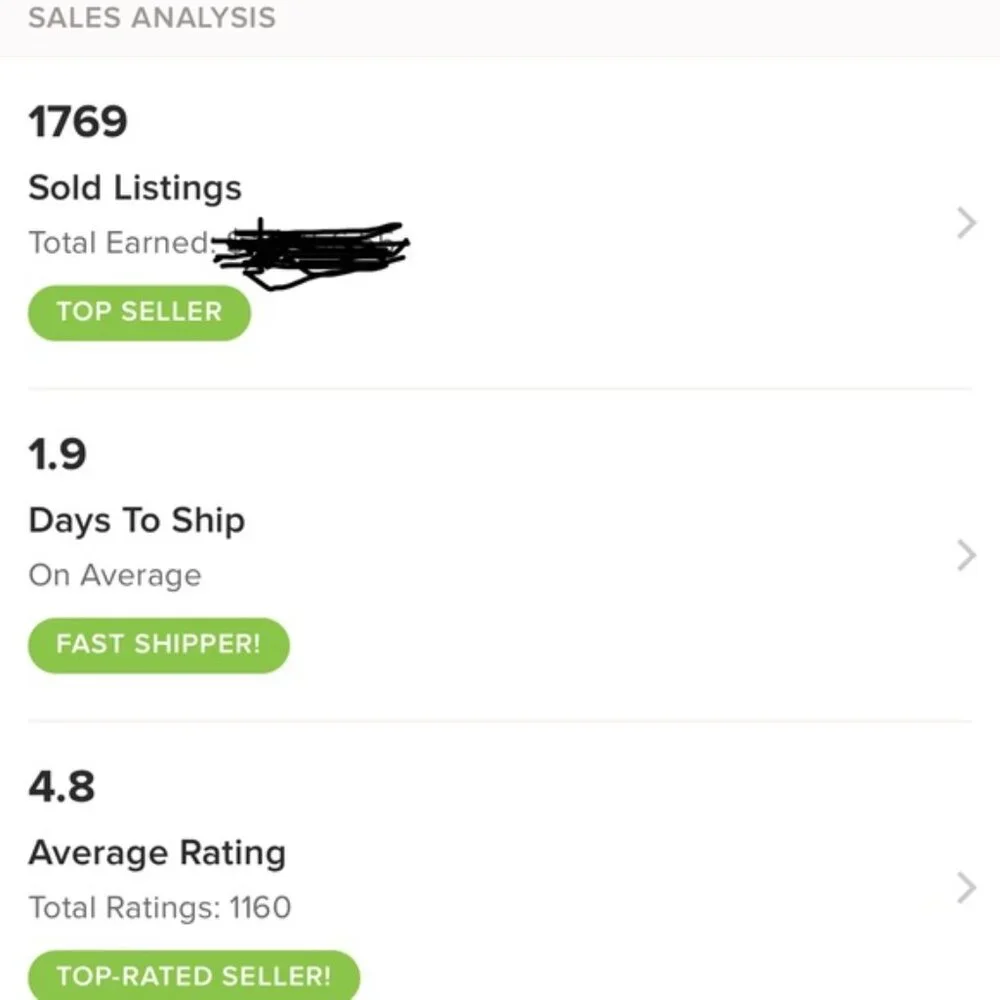Viewport: 1000px width, 1000px height.
Task: Expand the Days To Ship row chevron
Action: (965, 555)
